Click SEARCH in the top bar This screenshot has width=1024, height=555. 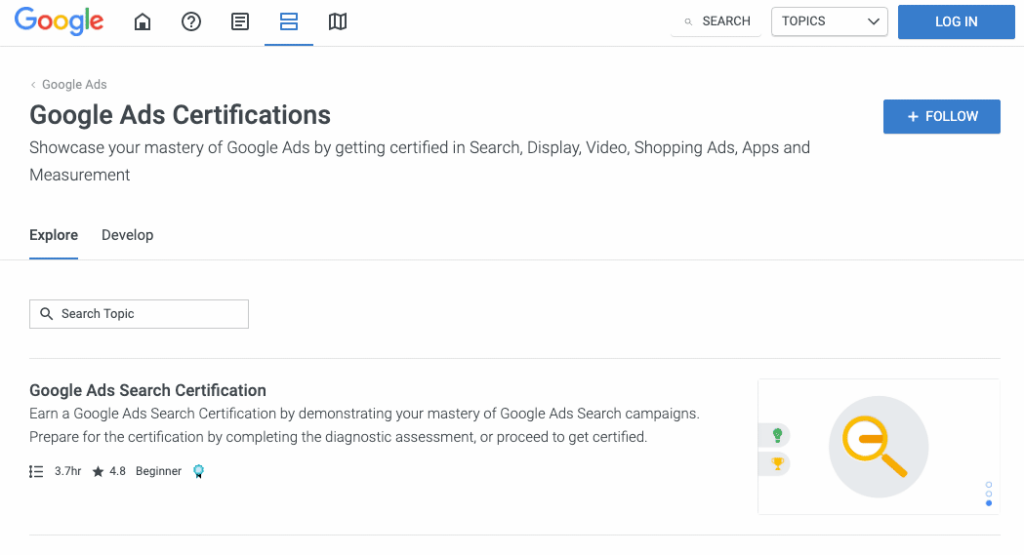point(726,22)
